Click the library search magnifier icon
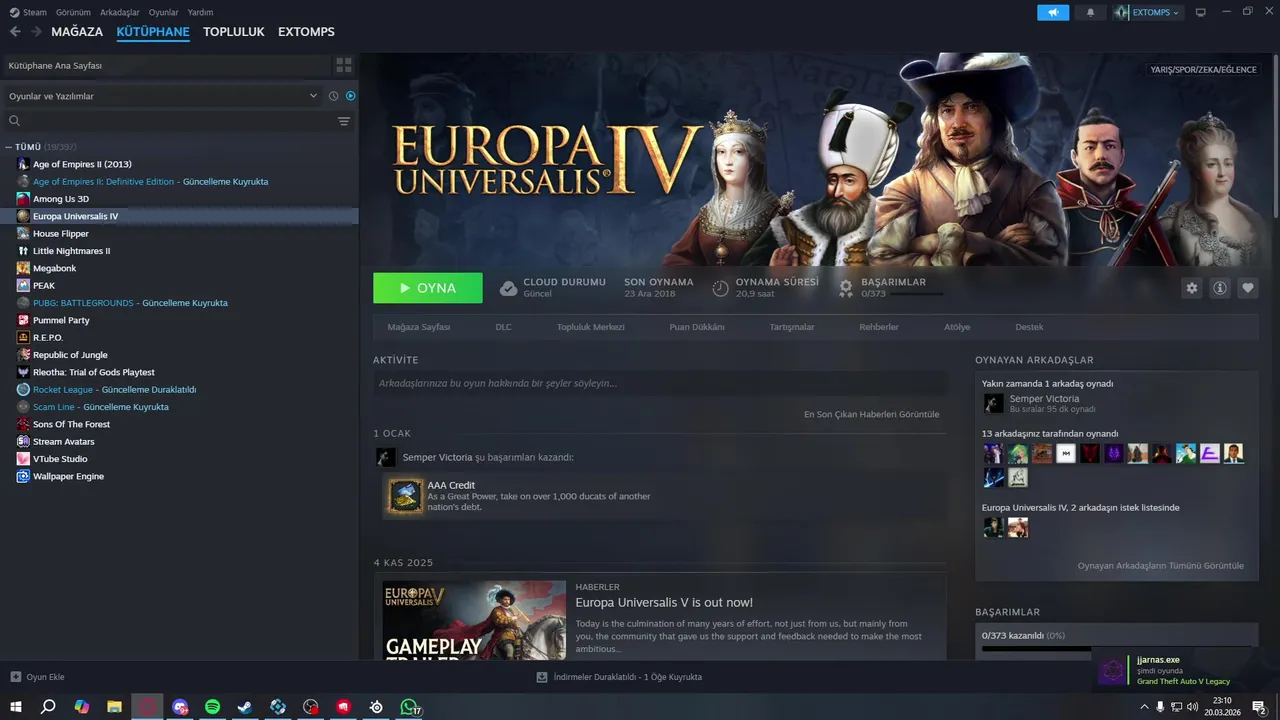The image size is (1280, 720). pyautogui.click(x=14, y=121)
